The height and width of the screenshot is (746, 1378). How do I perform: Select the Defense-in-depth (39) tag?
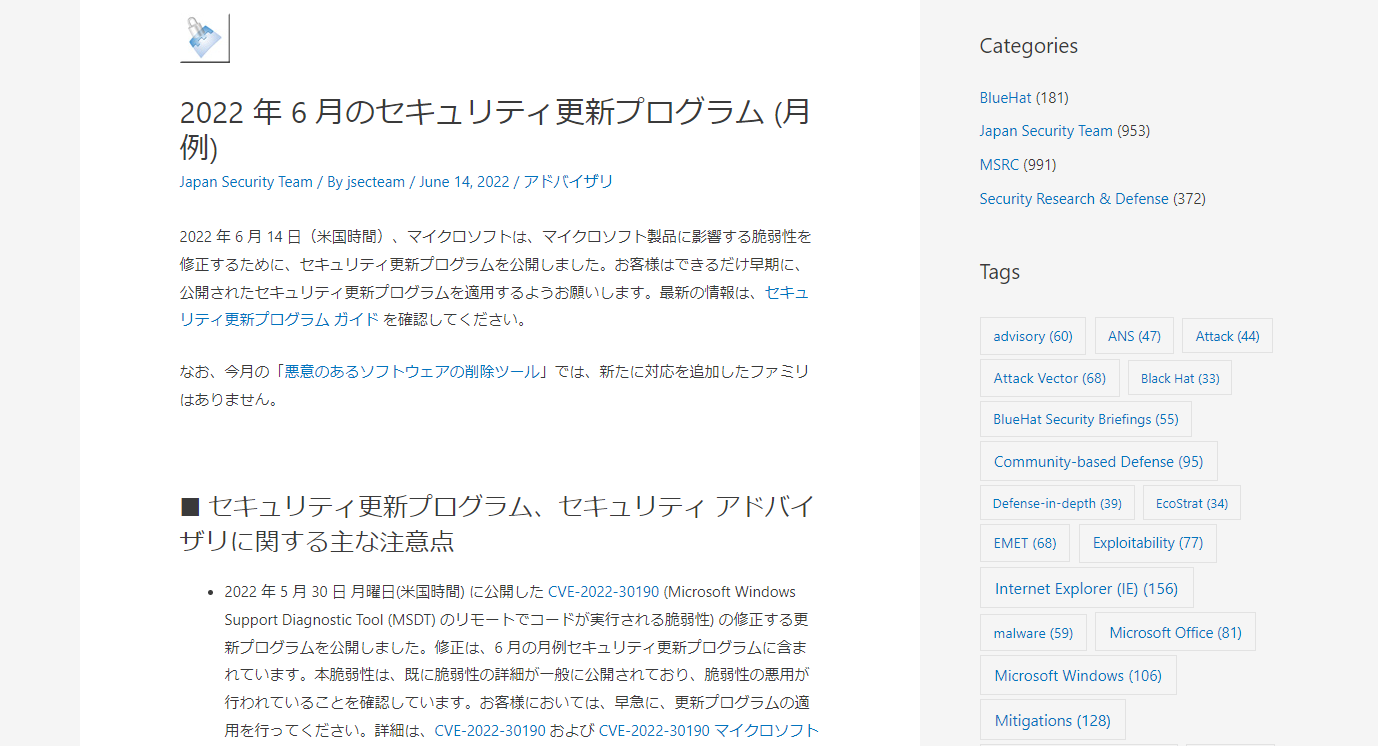point(1057,503)
